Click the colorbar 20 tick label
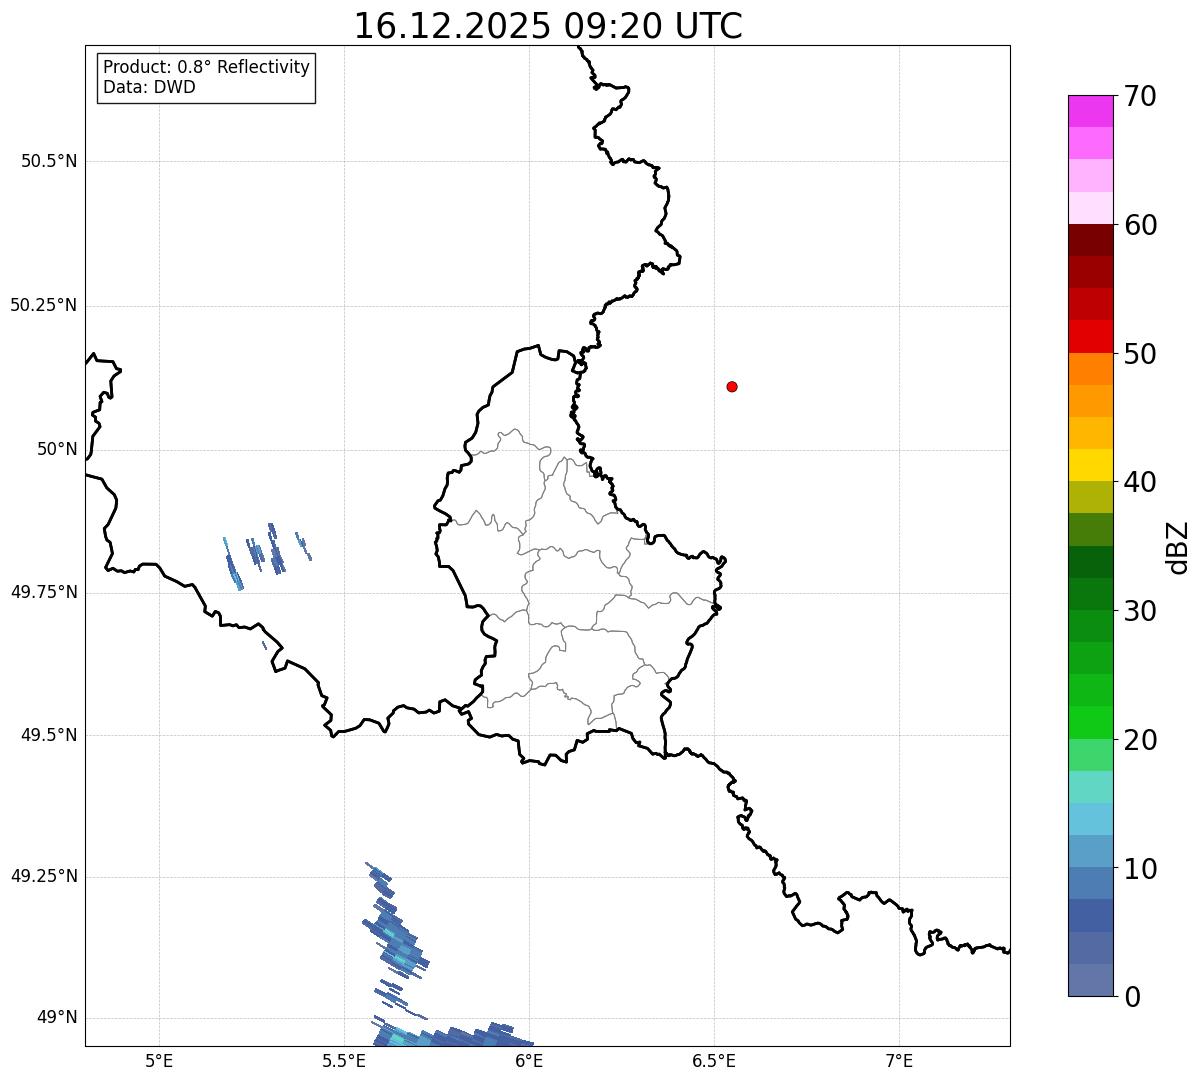 tap(1140, 740)
